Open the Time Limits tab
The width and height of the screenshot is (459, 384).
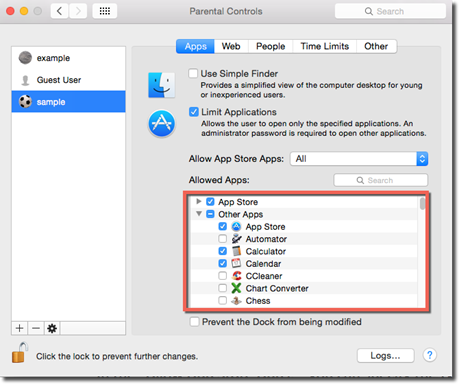[x=325, y=46]
